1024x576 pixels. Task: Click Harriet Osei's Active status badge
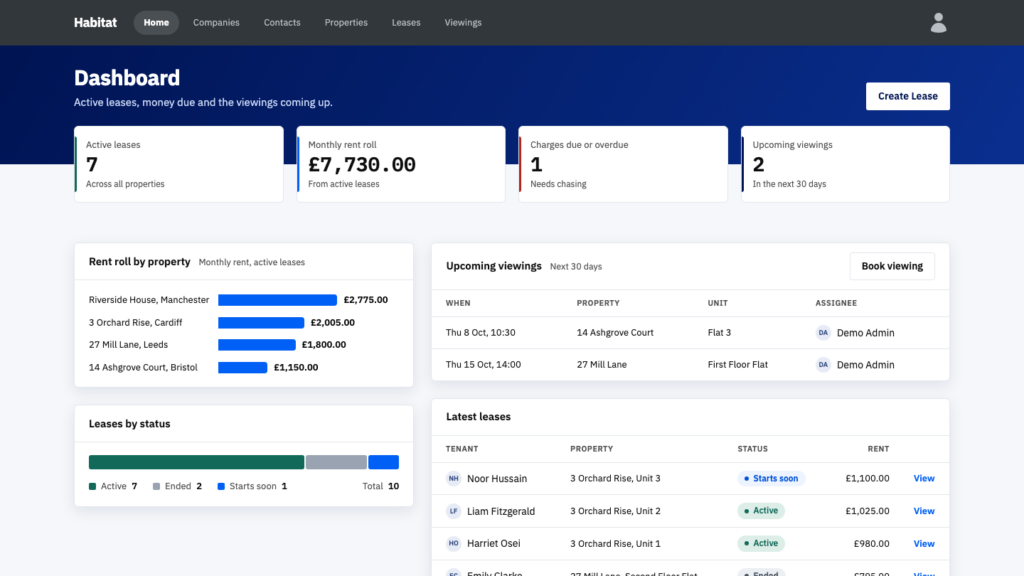click(761, 543)
